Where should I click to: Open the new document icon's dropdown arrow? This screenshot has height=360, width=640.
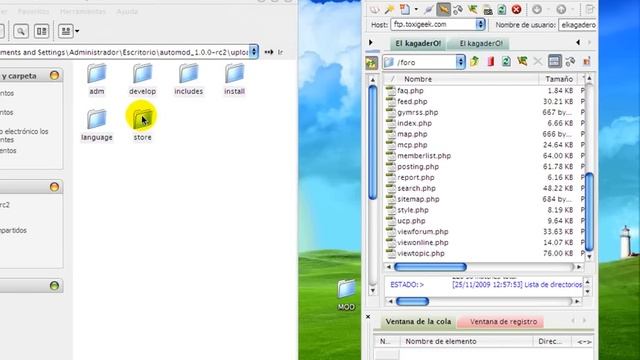coord(416,9)
